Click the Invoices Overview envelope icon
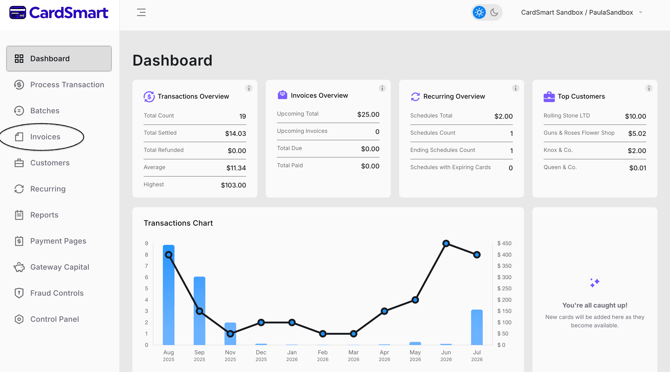The height and width of the screenshot is (372, 670). tap(282, 95)
